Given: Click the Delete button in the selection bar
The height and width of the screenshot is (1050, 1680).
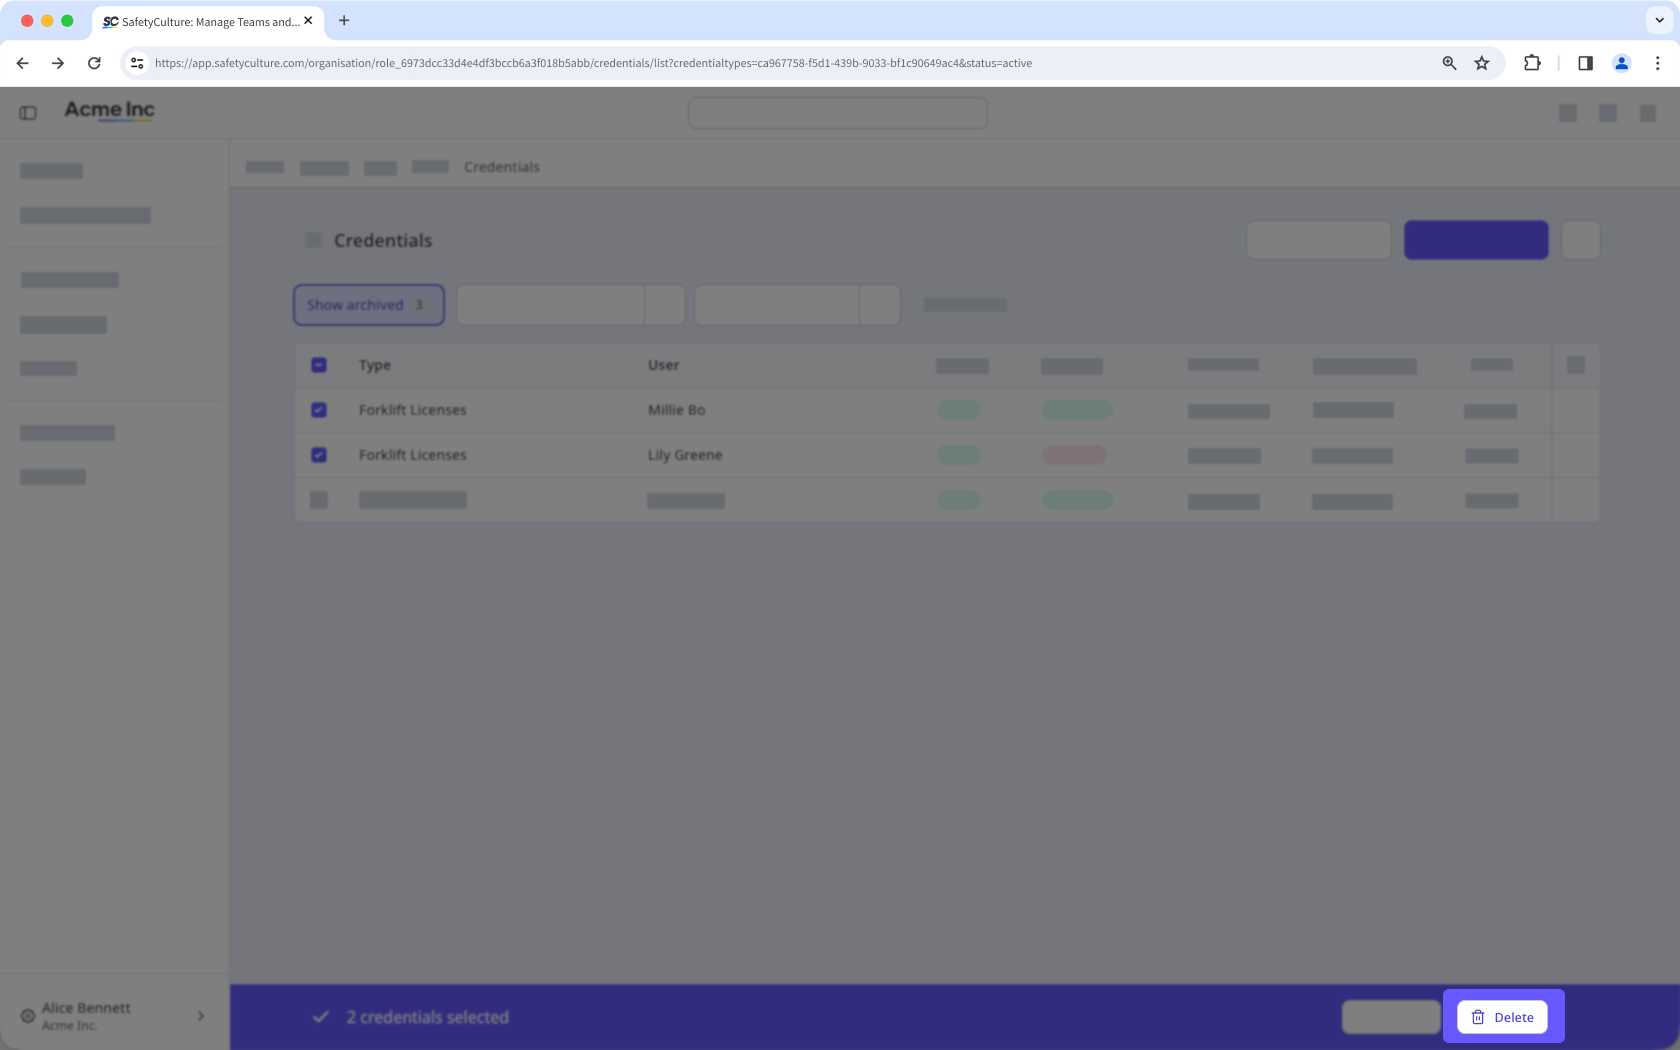Looking at the screenshot, I should [x=1502, y=1017].
